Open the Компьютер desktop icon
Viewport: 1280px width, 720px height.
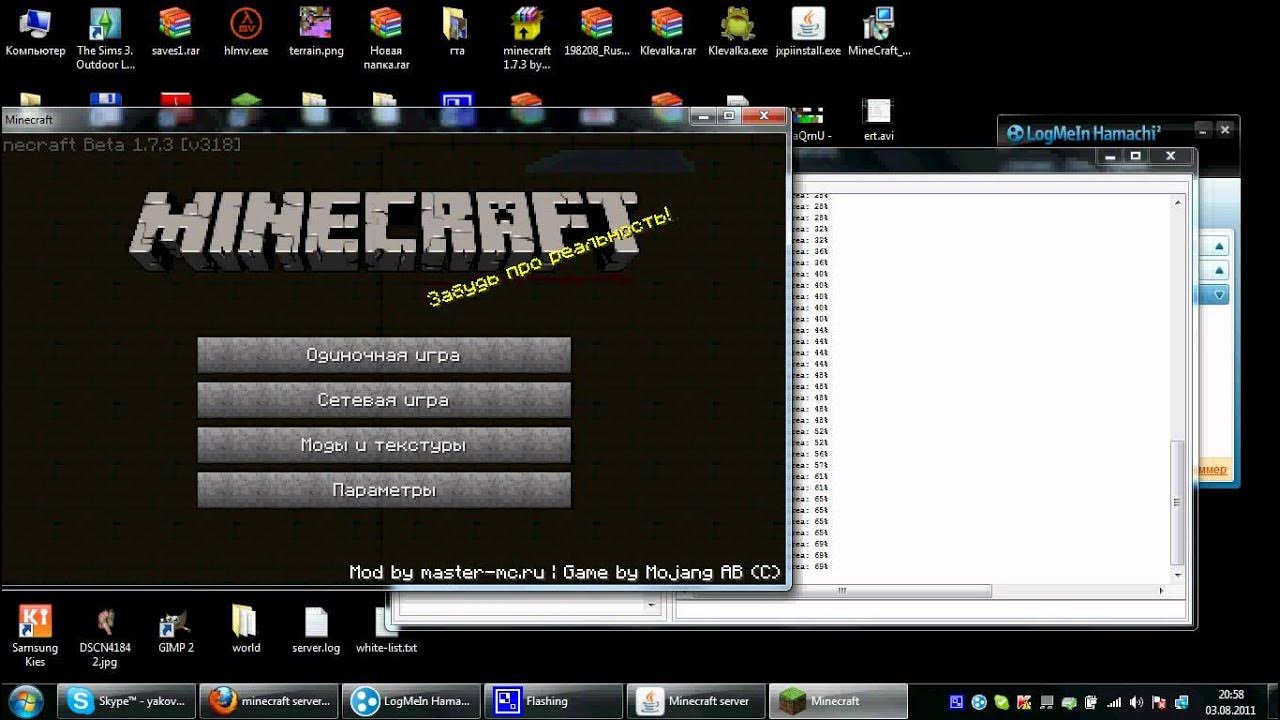tap(35, 32)
